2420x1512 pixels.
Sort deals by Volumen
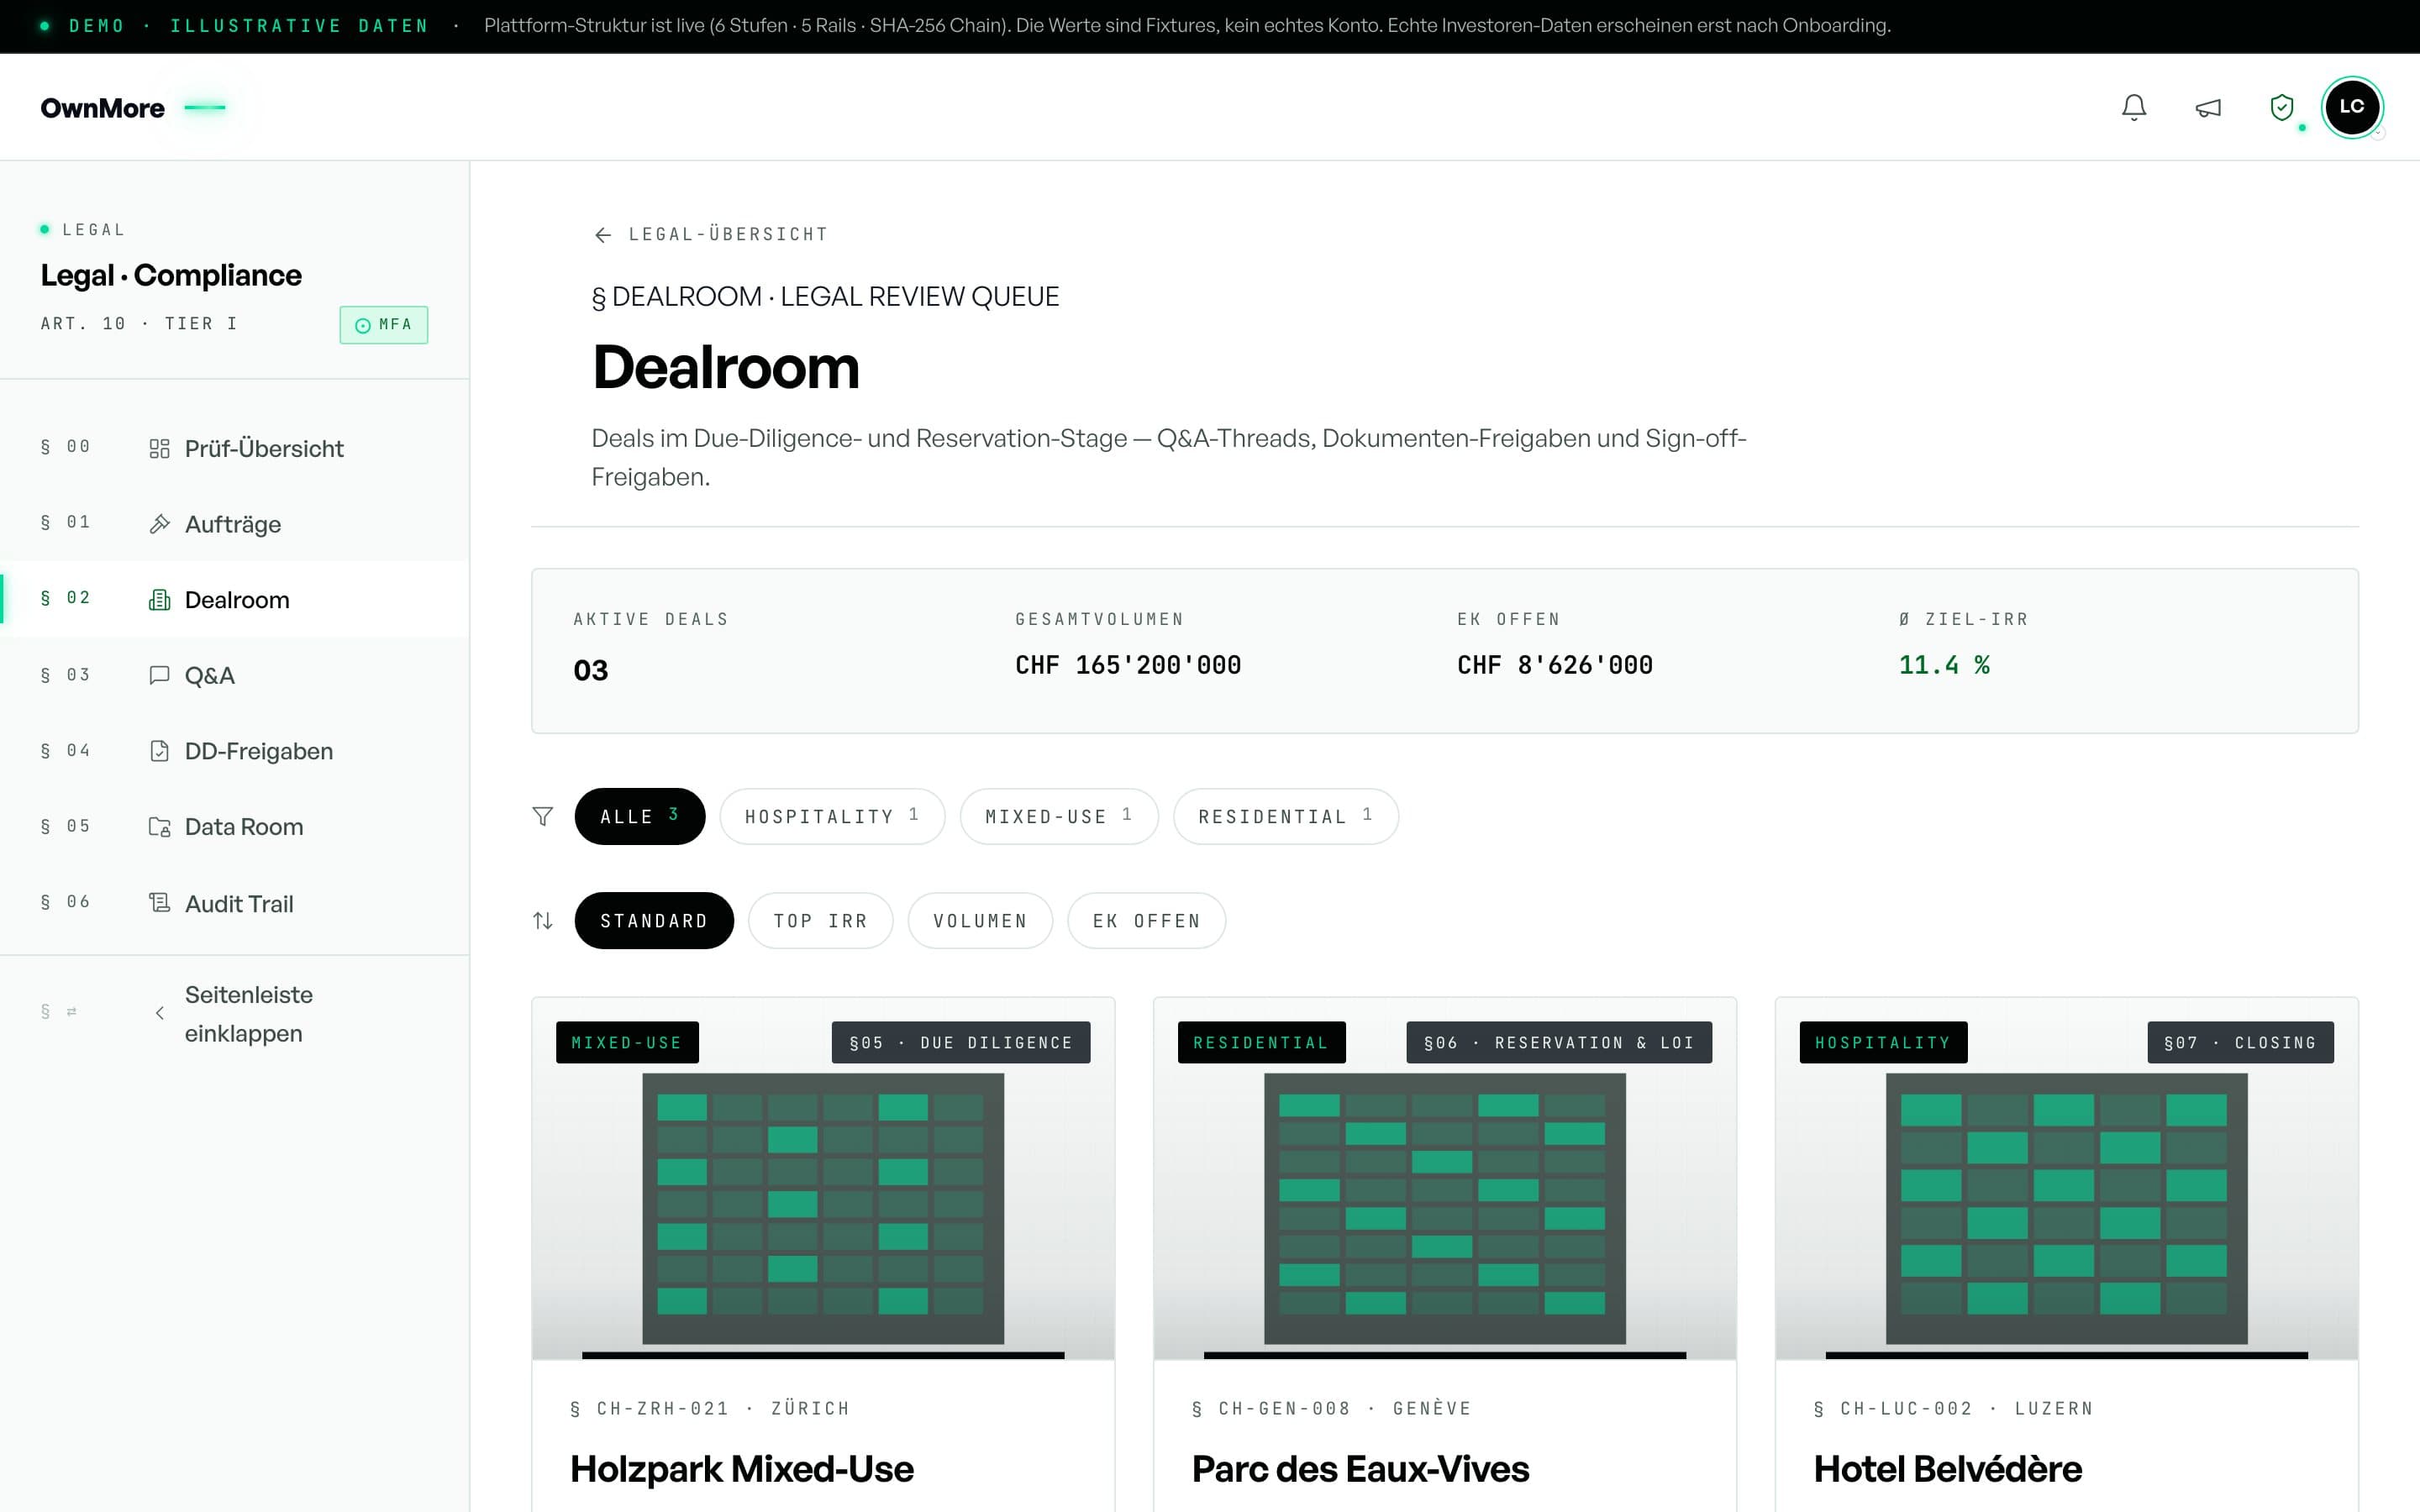coord(980,921)
